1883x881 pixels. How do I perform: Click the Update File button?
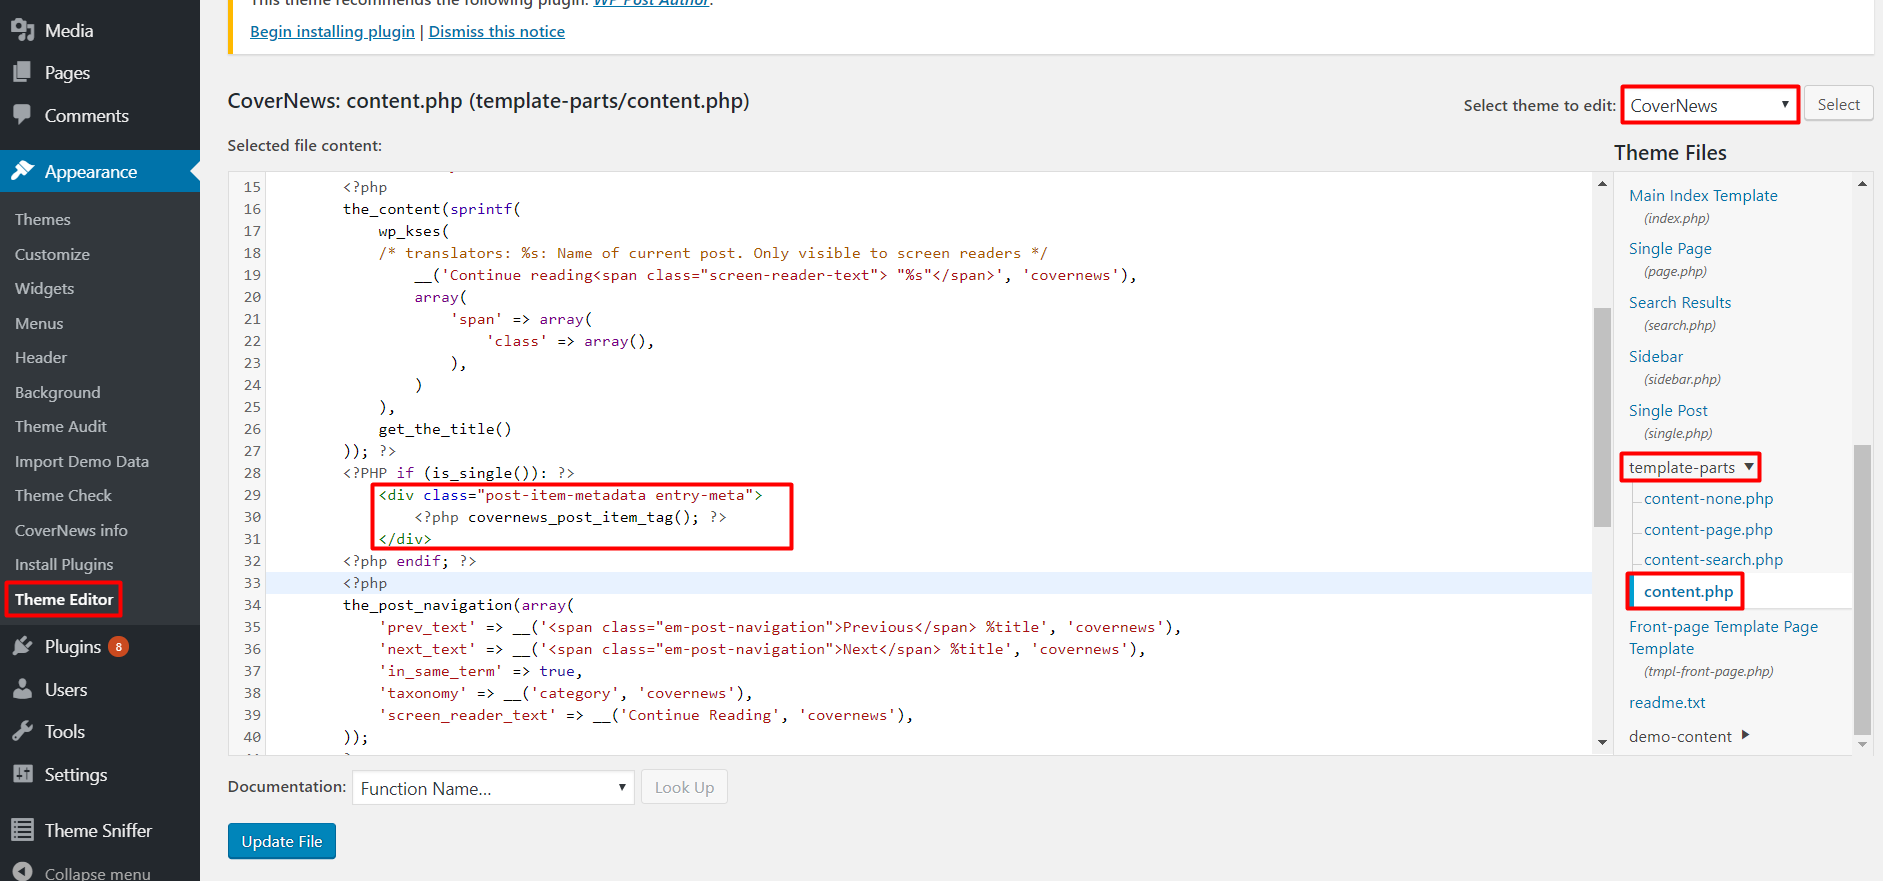[282, 841]
